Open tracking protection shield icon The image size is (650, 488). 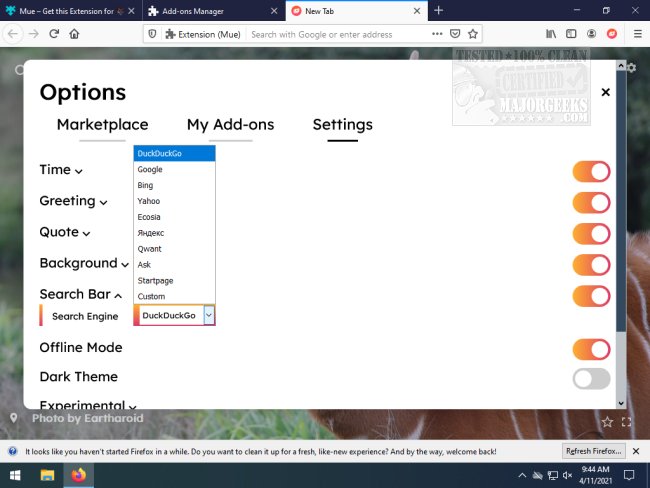coord(152,34)
